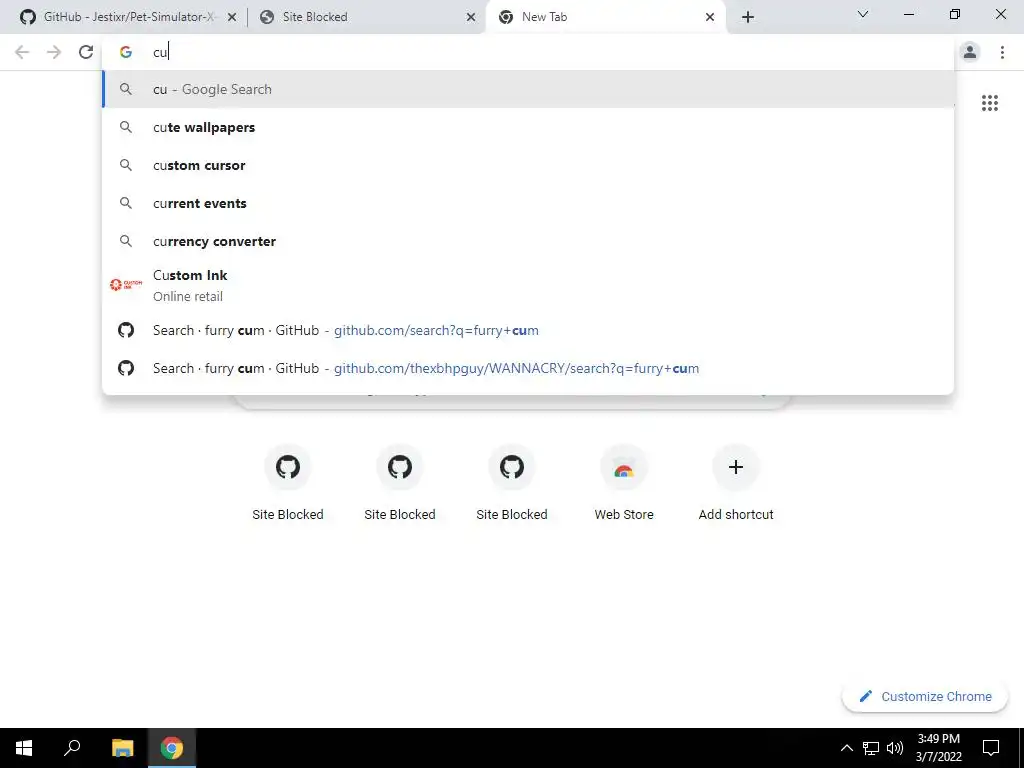Image resolution: width=1024 pixels, height=768 pixels.
Task: Open the Windows notification center icon
Action: pos(991,748)
